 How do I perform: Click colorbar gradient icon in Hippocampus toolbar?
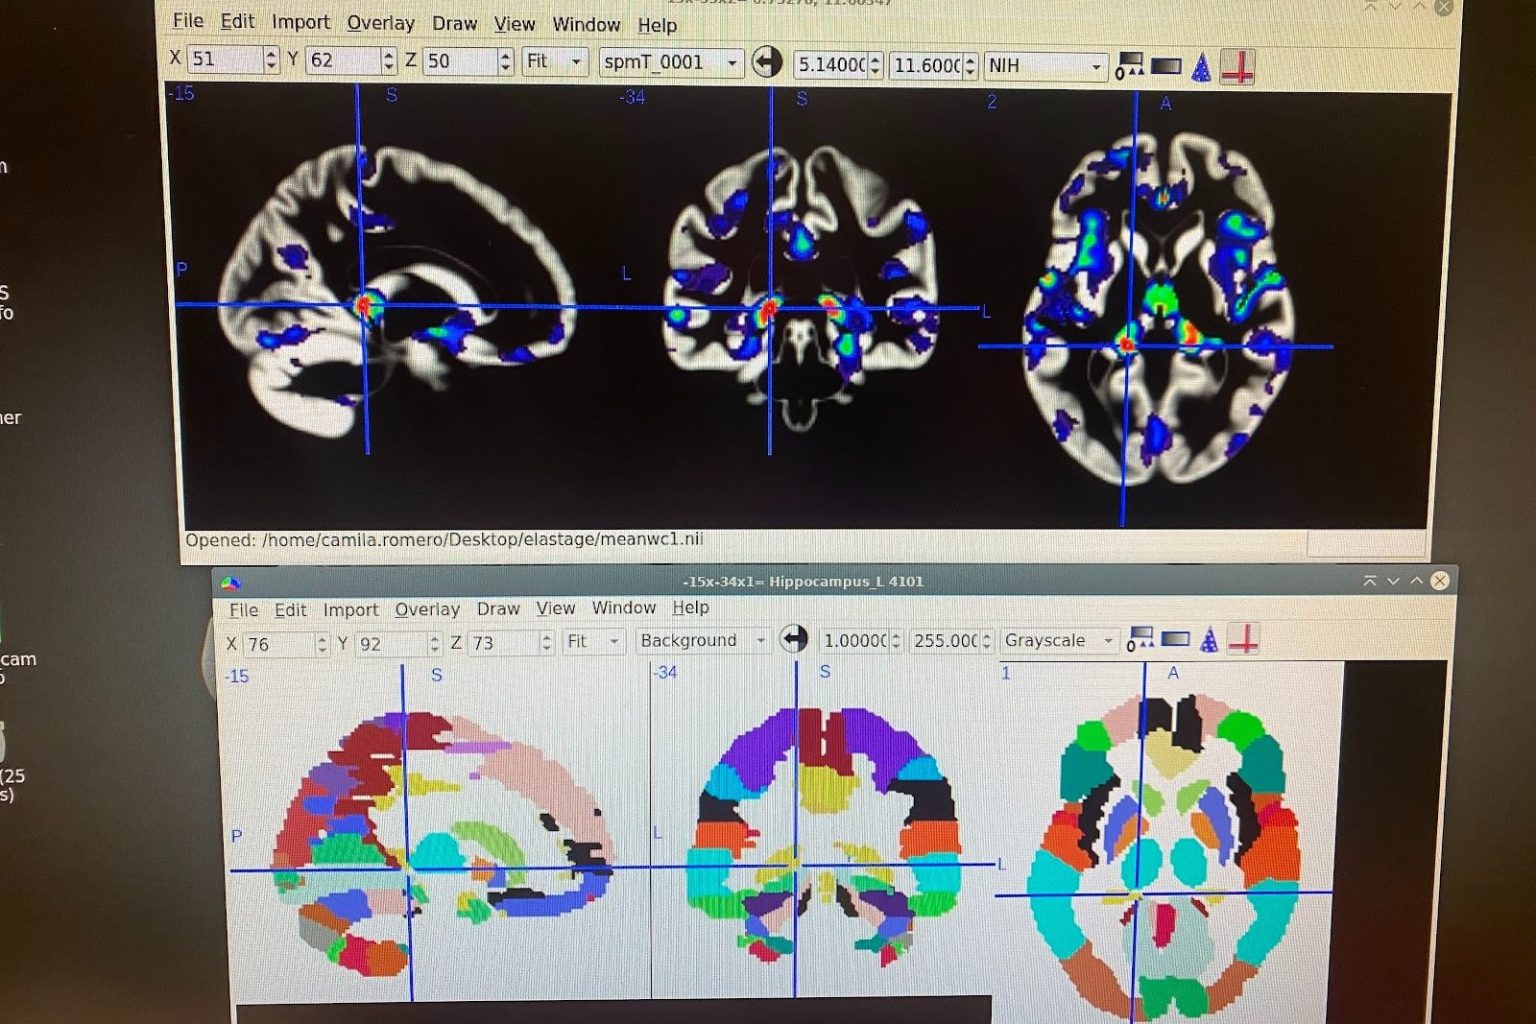pos(1175,640)
